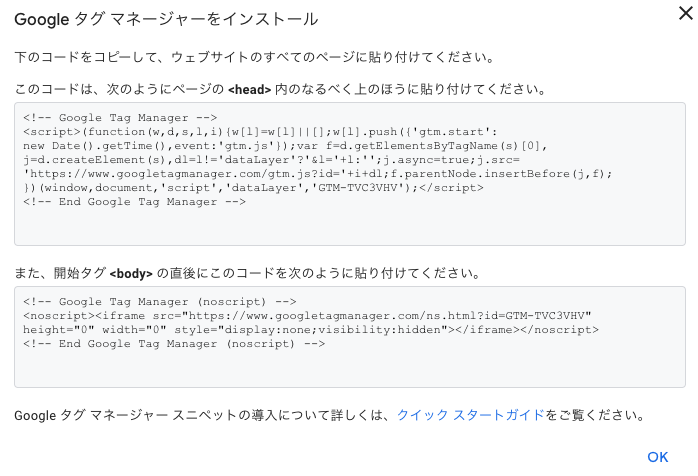The image size is (698, 476).
Task: Close the install dialog with the X icon
Action: coord(684,14)
